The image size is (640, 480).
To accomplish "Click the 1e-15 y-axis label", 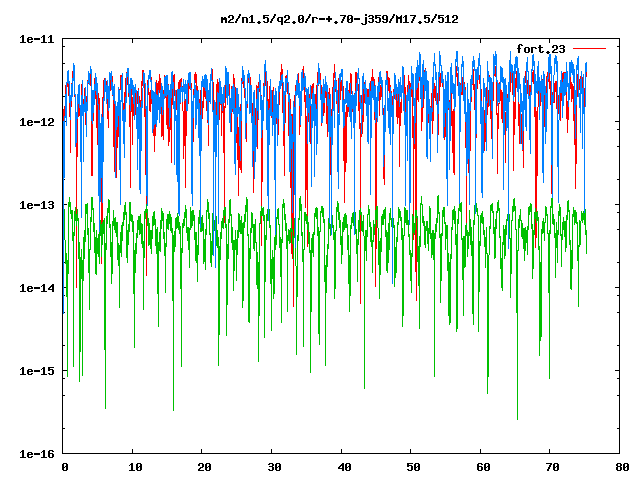I will (37, 371).
